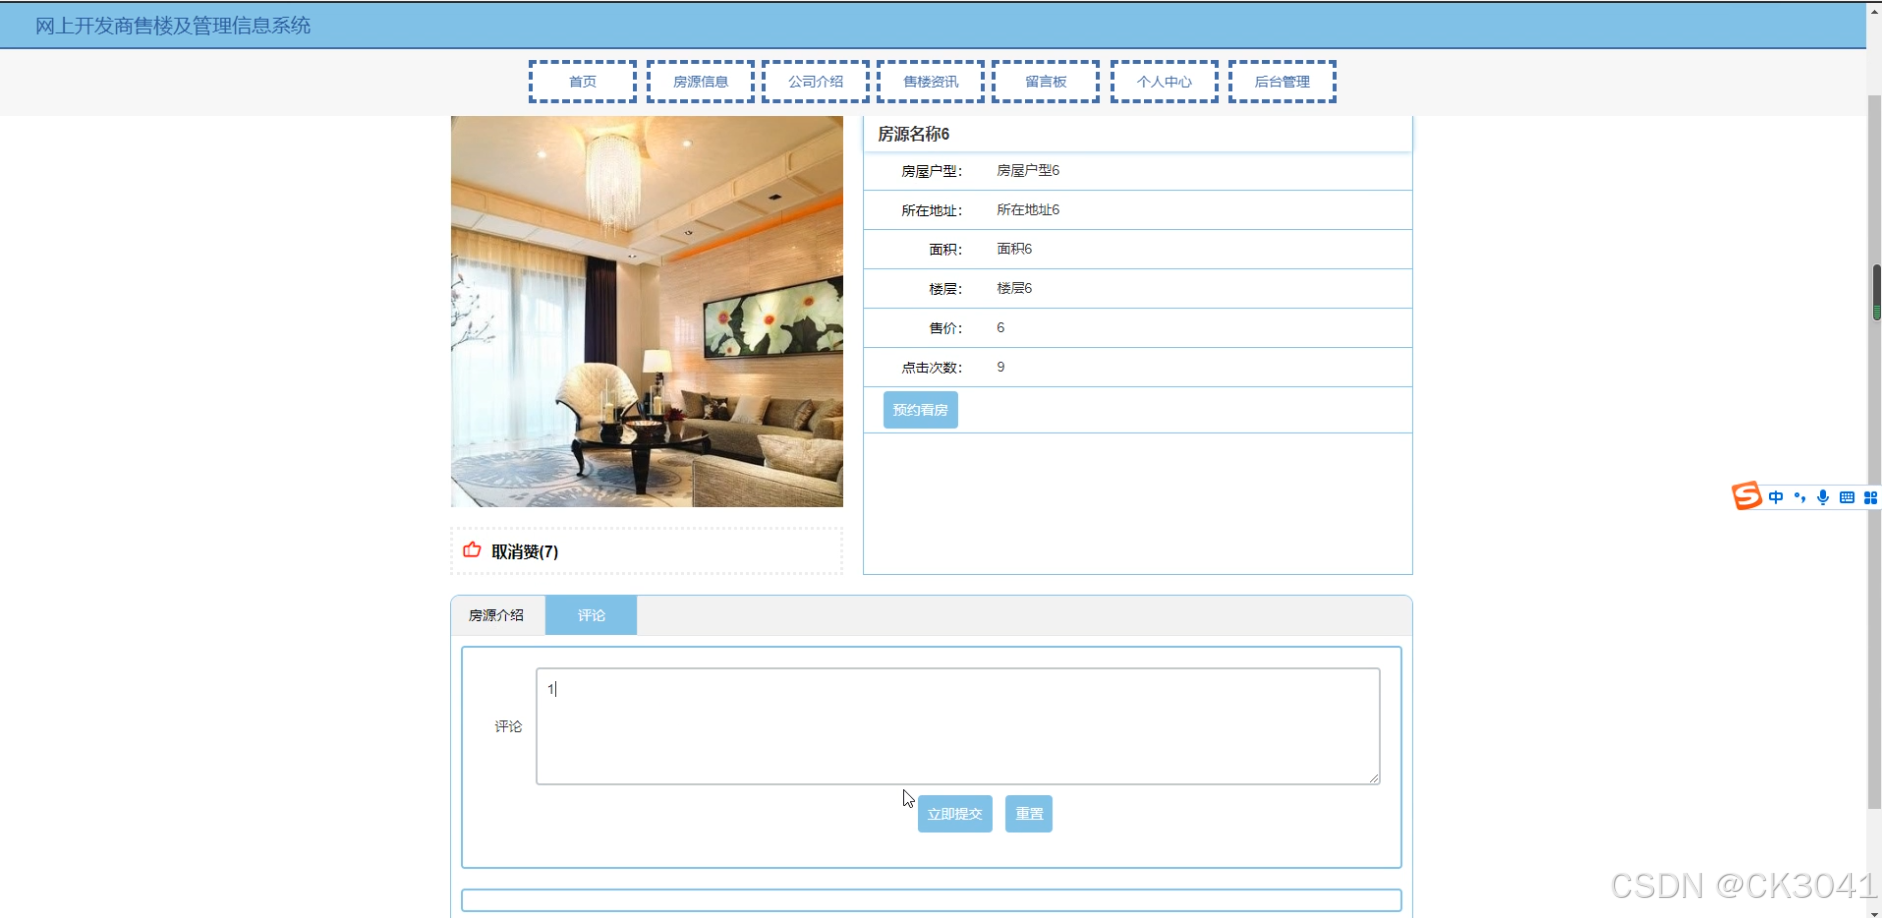1882x918 pixels.
Task: Open the Sogou toolbox grid icon
Action: point(1872,497)
